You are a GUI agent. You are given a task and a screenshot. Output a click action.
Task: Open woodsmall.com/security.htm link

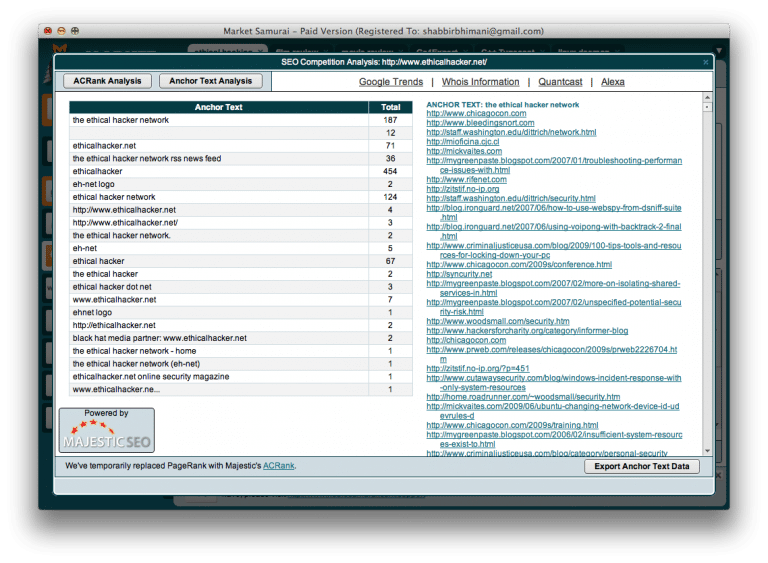pos(498,321)
